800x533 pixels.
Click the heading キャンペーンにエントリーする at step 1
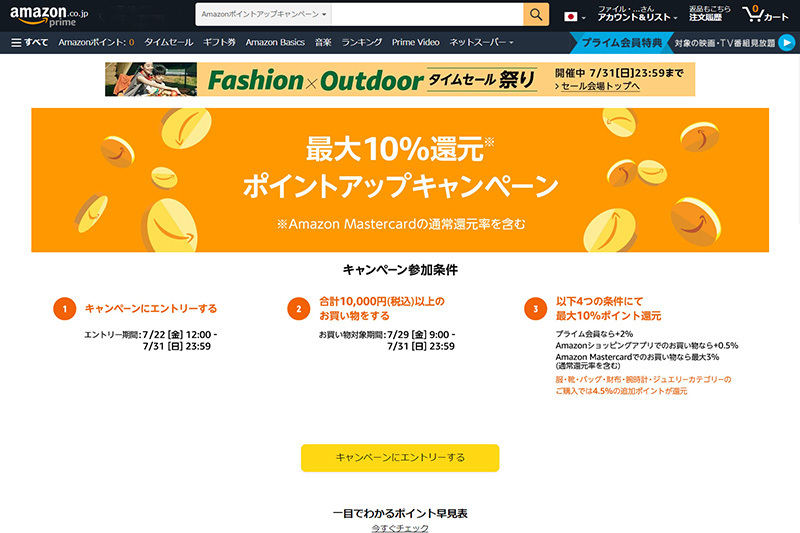click(151, 309)
